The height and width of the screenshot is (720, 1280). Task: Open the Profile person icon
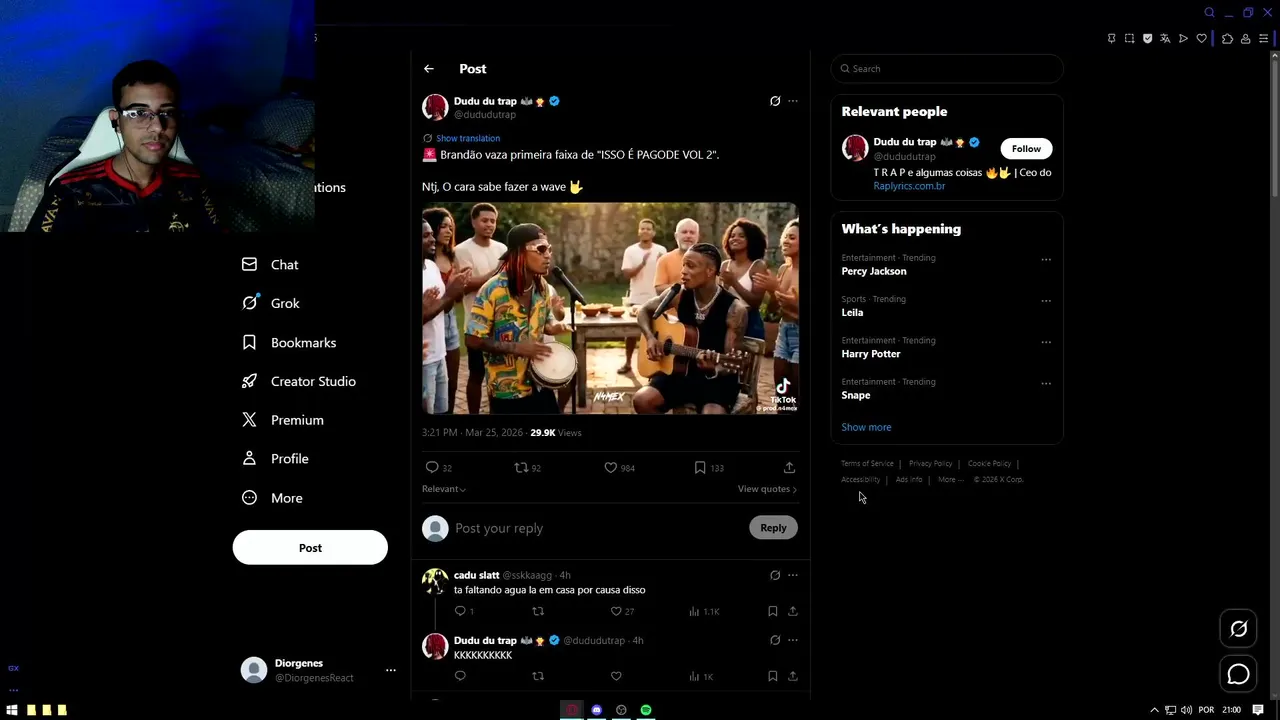pyautogui.click(x=249, y=458)
